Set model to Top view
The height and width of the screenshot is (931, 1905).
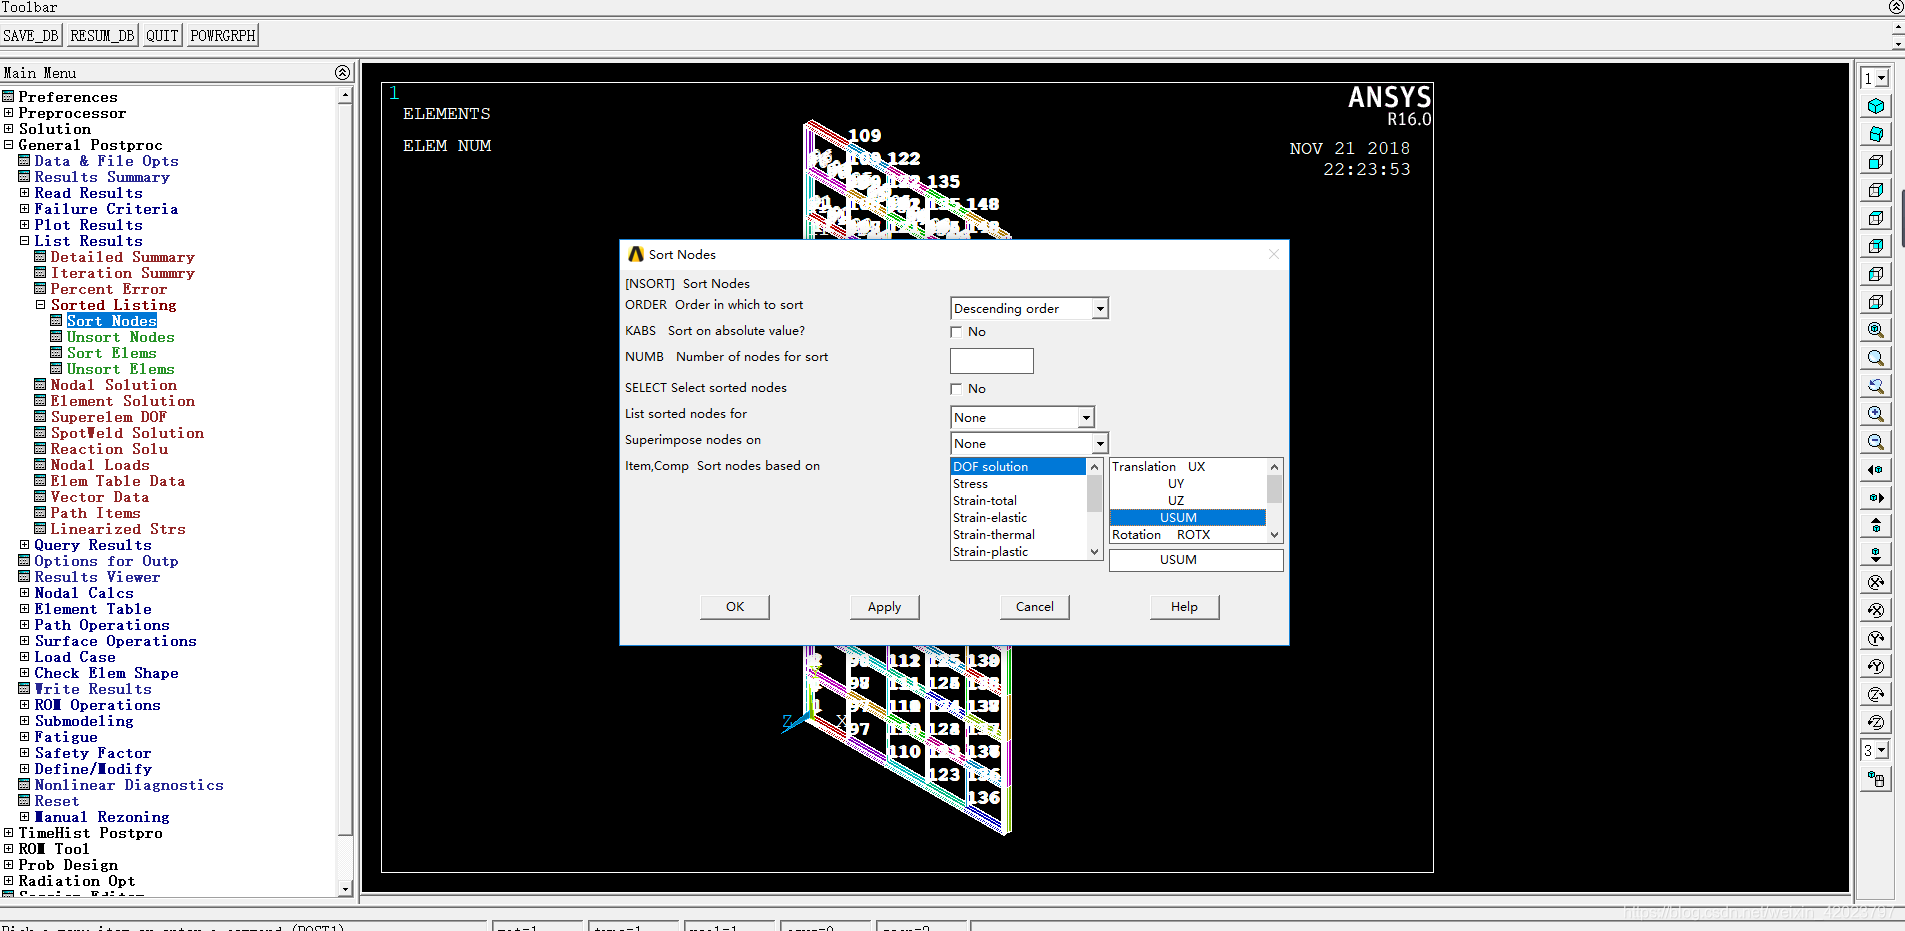[1876, 218]
